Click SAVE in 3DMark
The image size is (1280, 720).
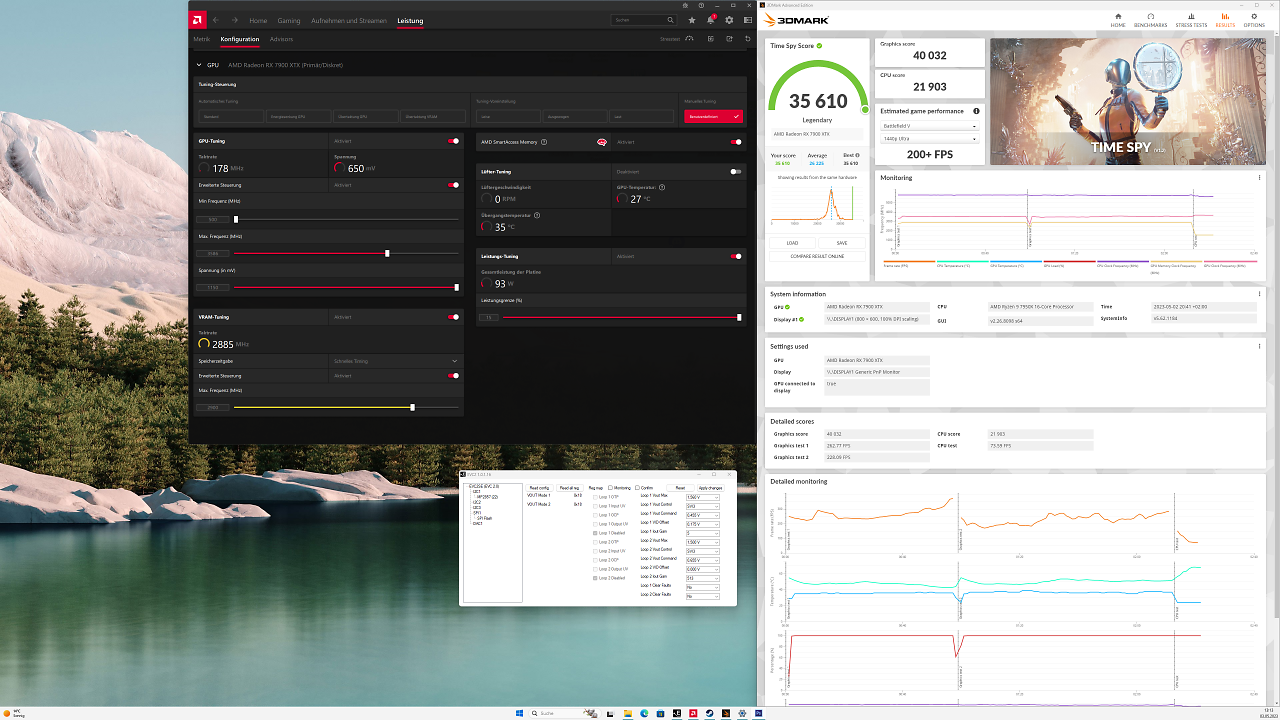[842, 242]
